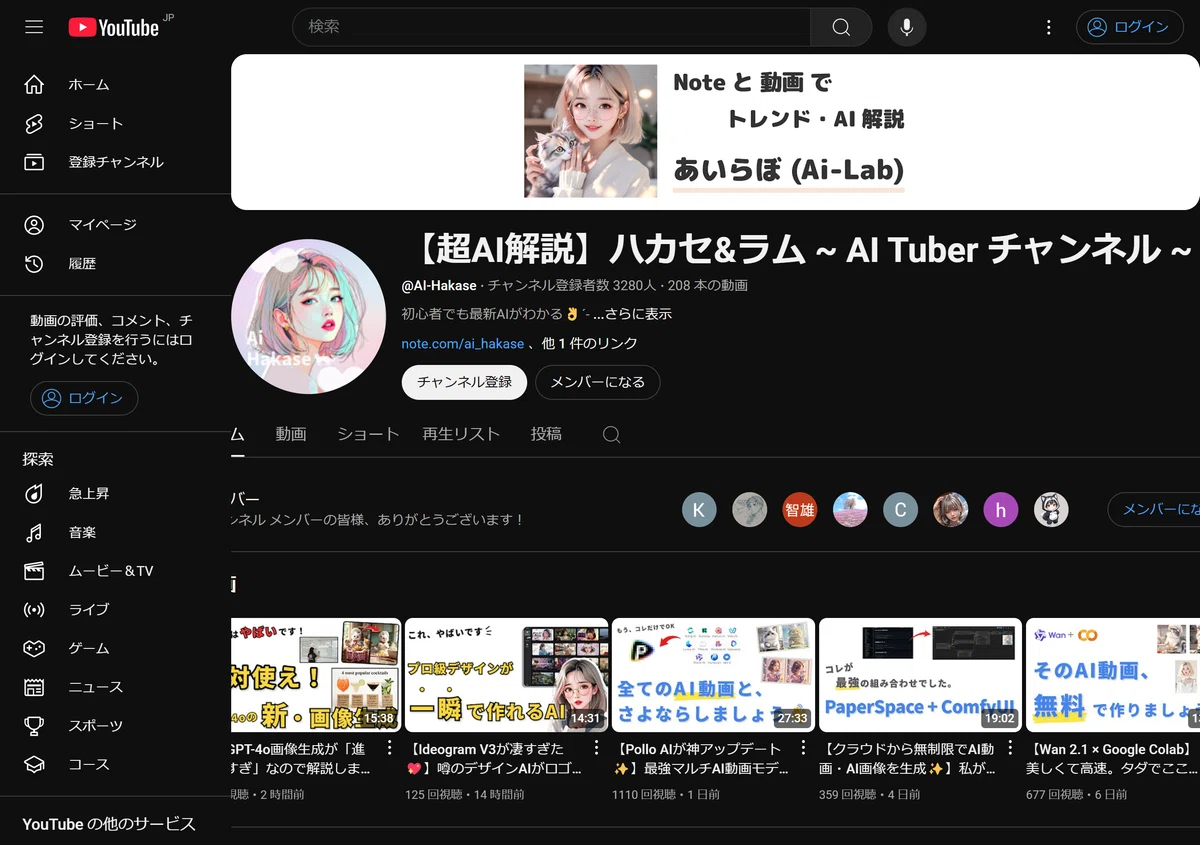1200x845 pixels.
Task: Open スポーツ in sidebar
Action: tap(115, 725)
